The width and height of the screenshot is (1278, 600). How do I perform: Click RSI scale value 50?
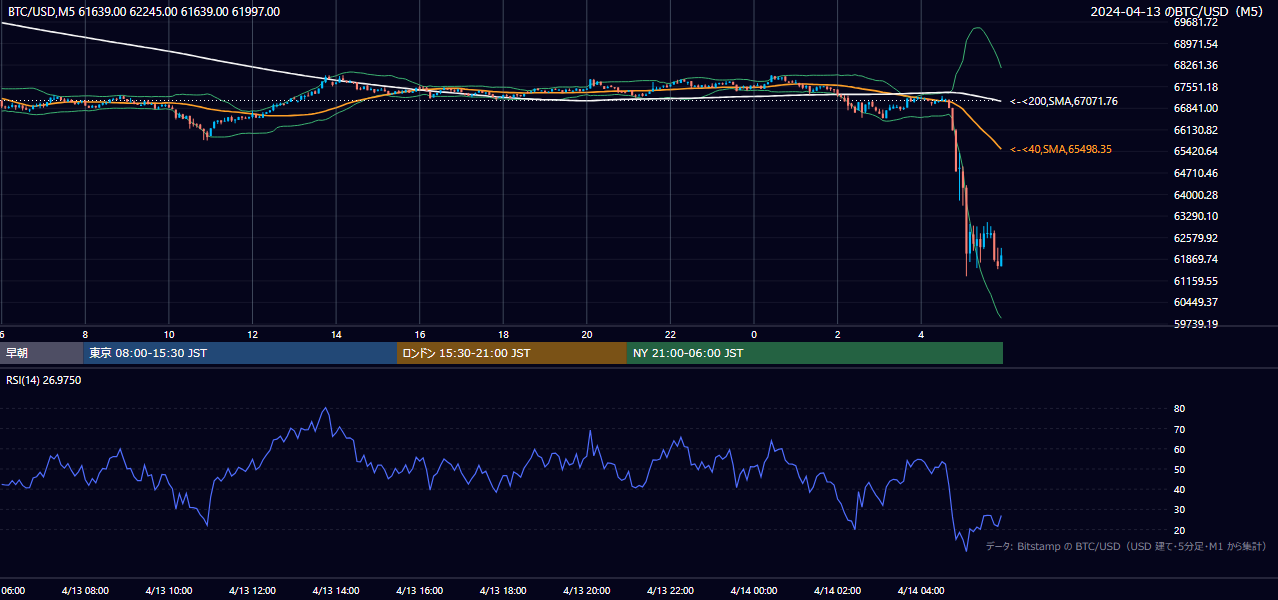[1179, 469]
